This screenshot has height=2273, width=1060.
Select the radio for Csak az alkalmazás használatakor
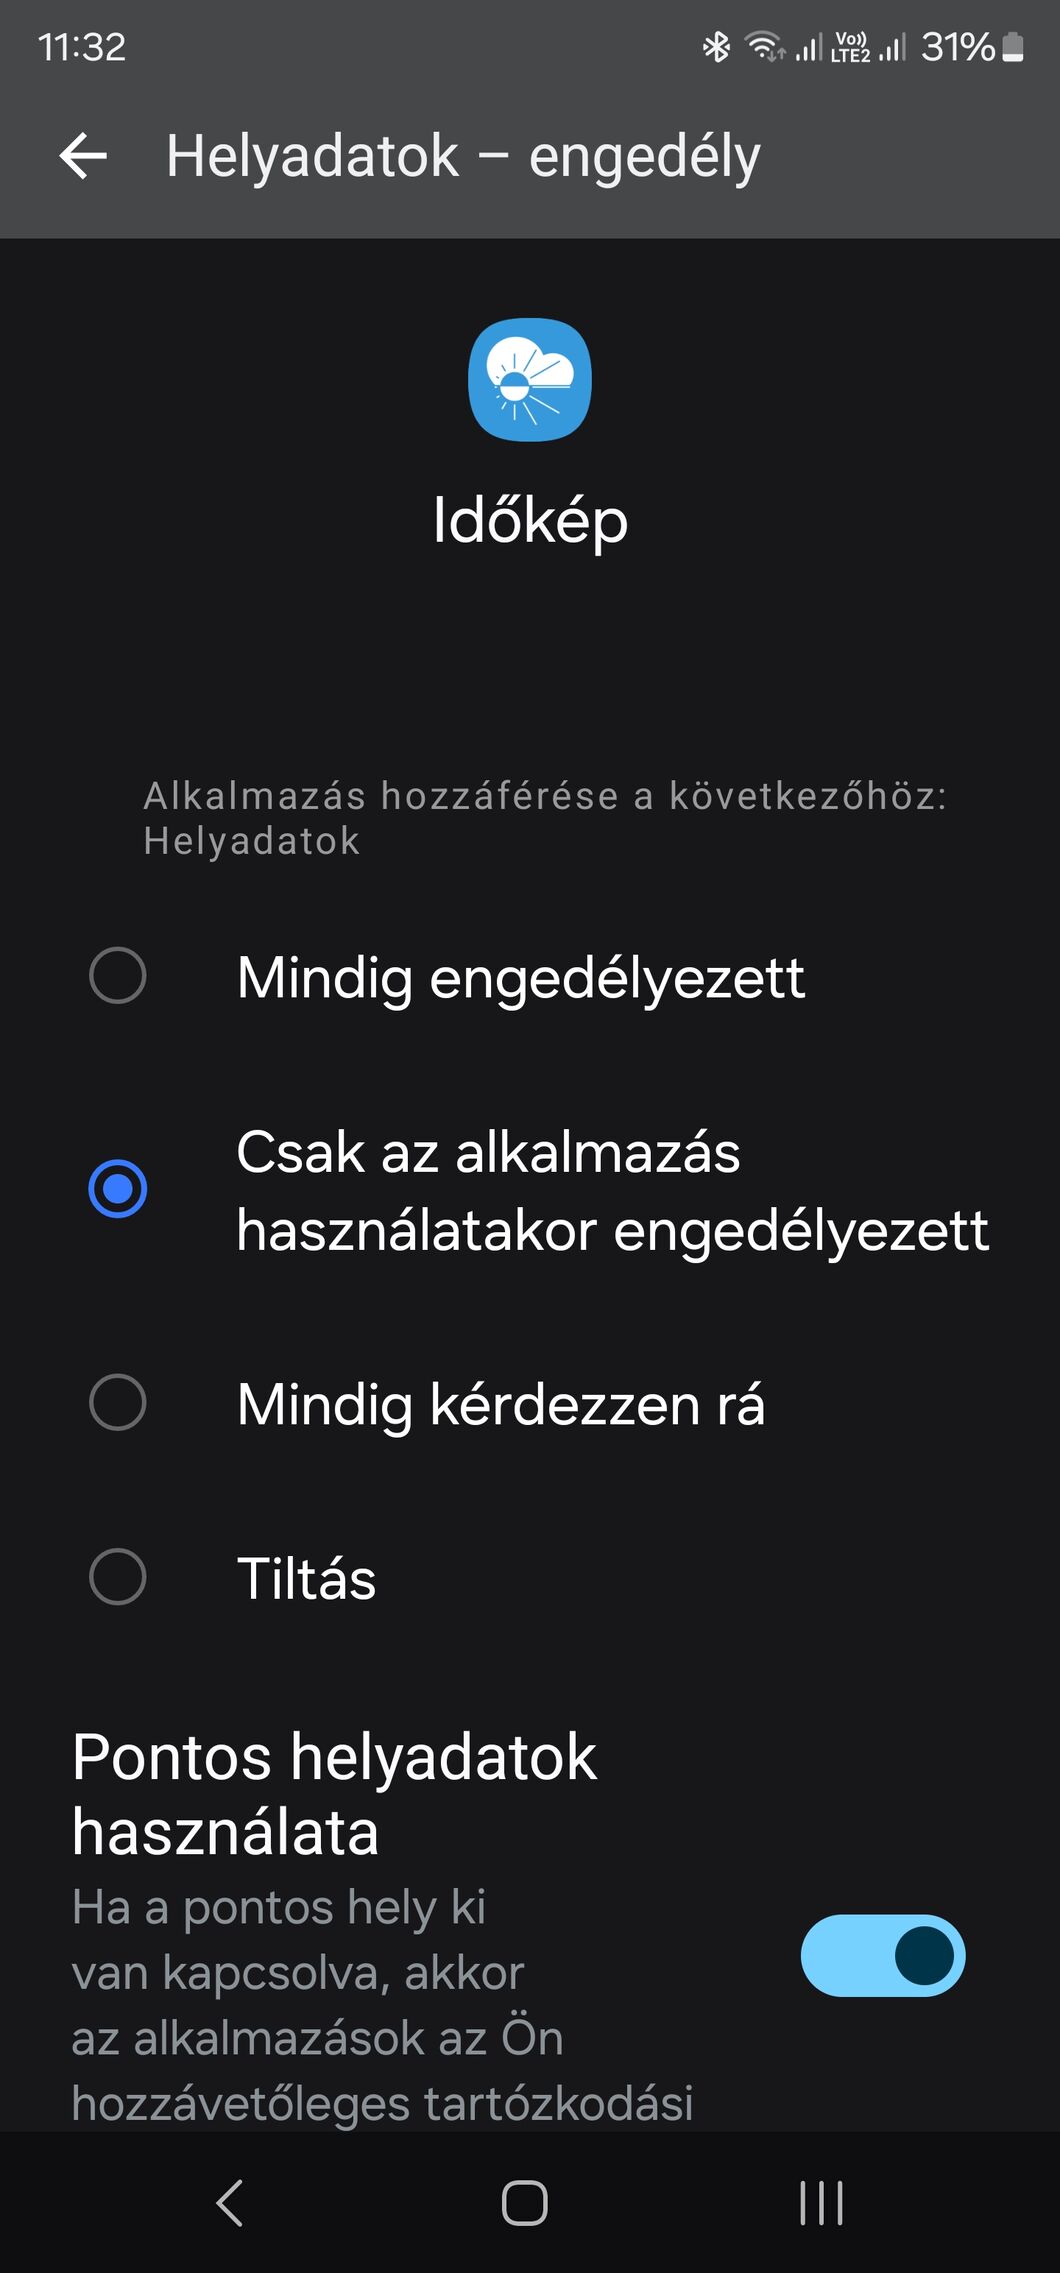pos(118,1189)
